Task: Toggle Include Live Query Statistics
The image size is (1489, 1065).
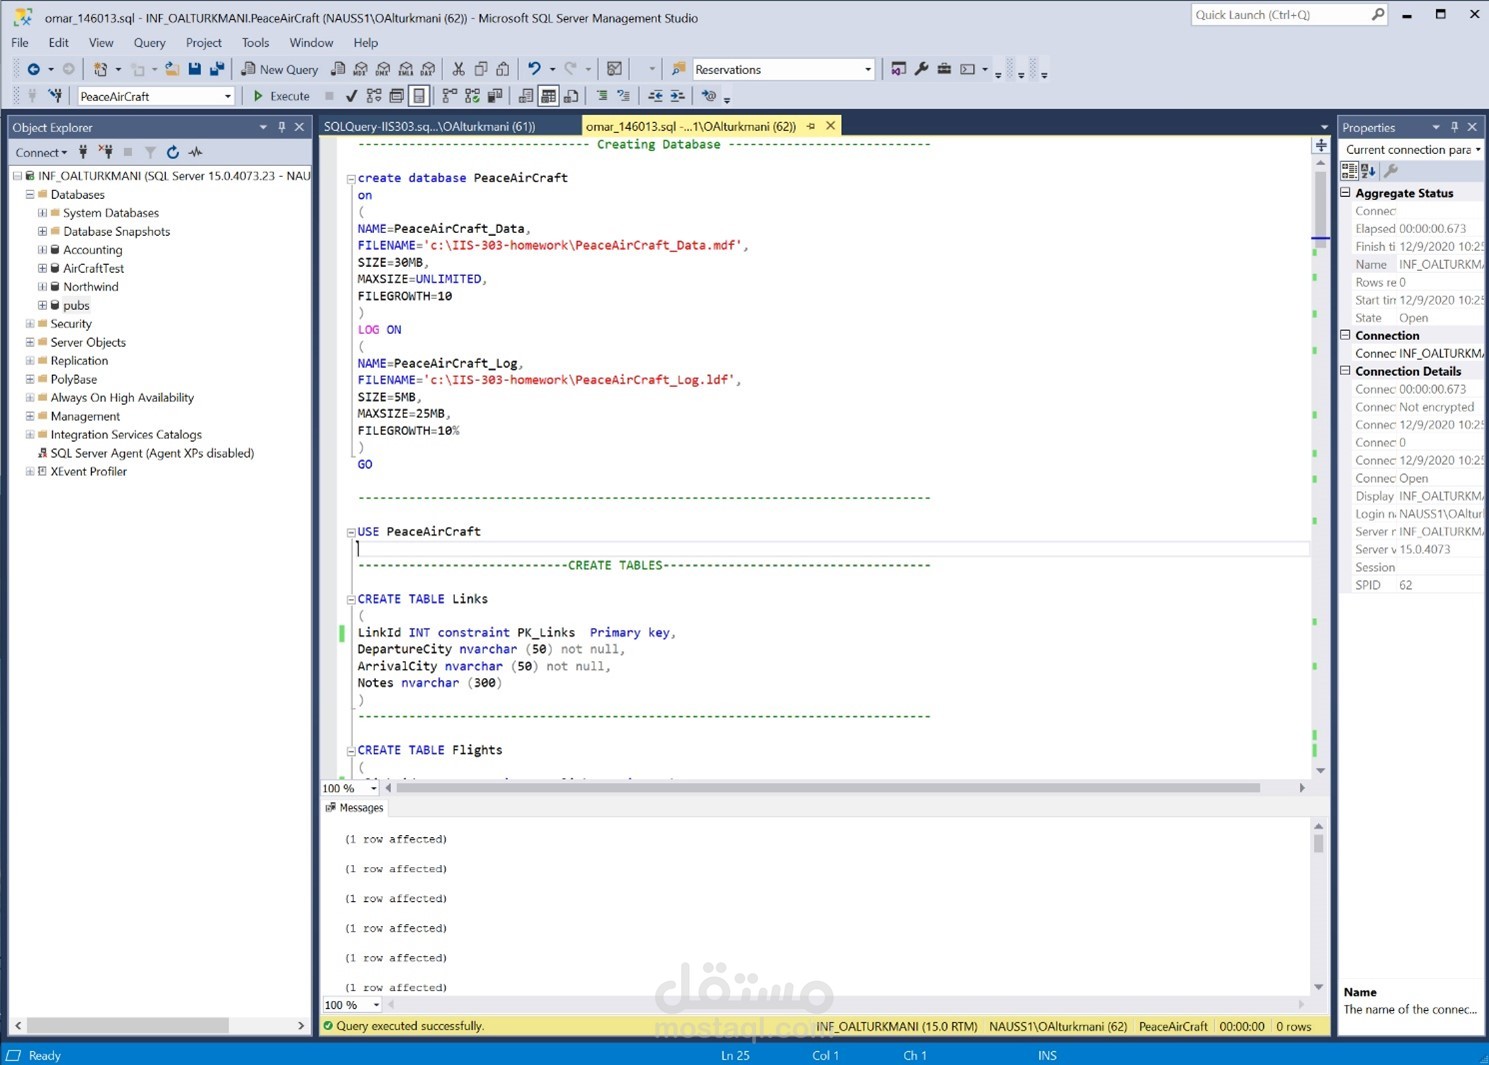Action: coord(472,96)
